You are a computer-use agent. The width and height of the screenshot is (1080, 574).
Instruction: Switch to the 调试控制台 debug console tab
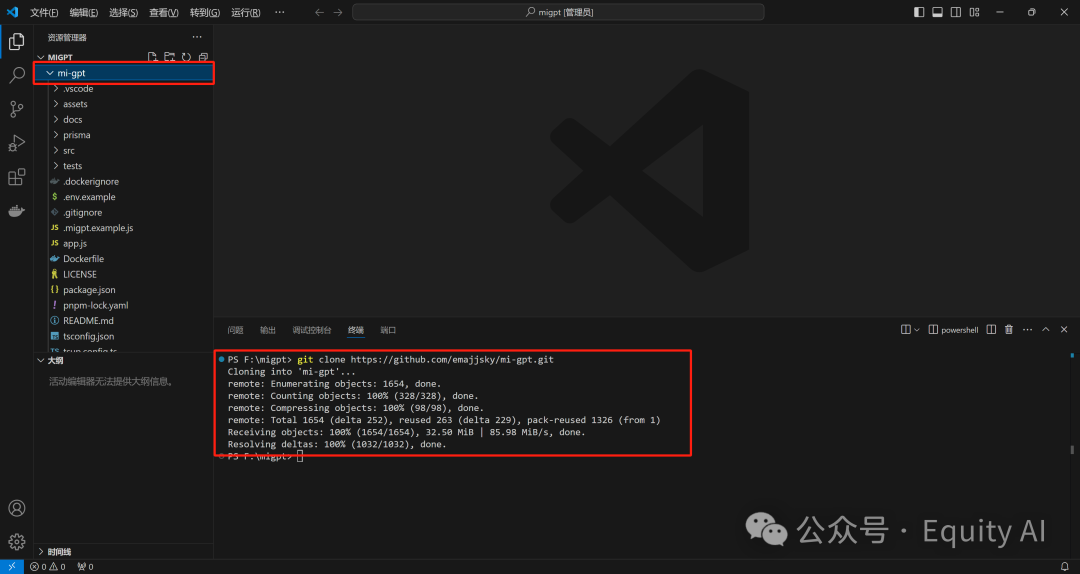[312, 330]
